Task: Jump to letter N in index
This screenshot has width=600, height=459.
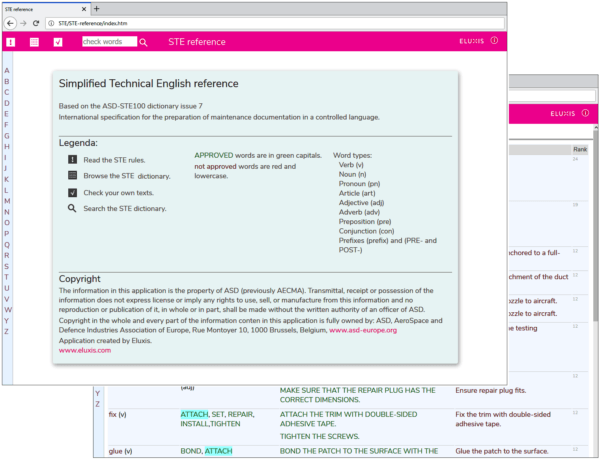Action: click(x=7, y=212)
